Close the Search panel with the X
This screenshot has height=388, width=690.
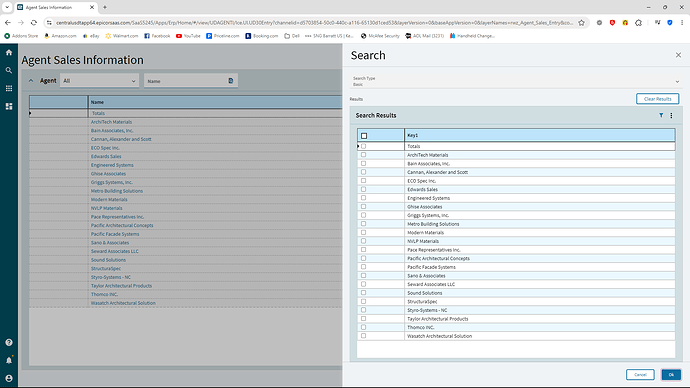point(678,55)
